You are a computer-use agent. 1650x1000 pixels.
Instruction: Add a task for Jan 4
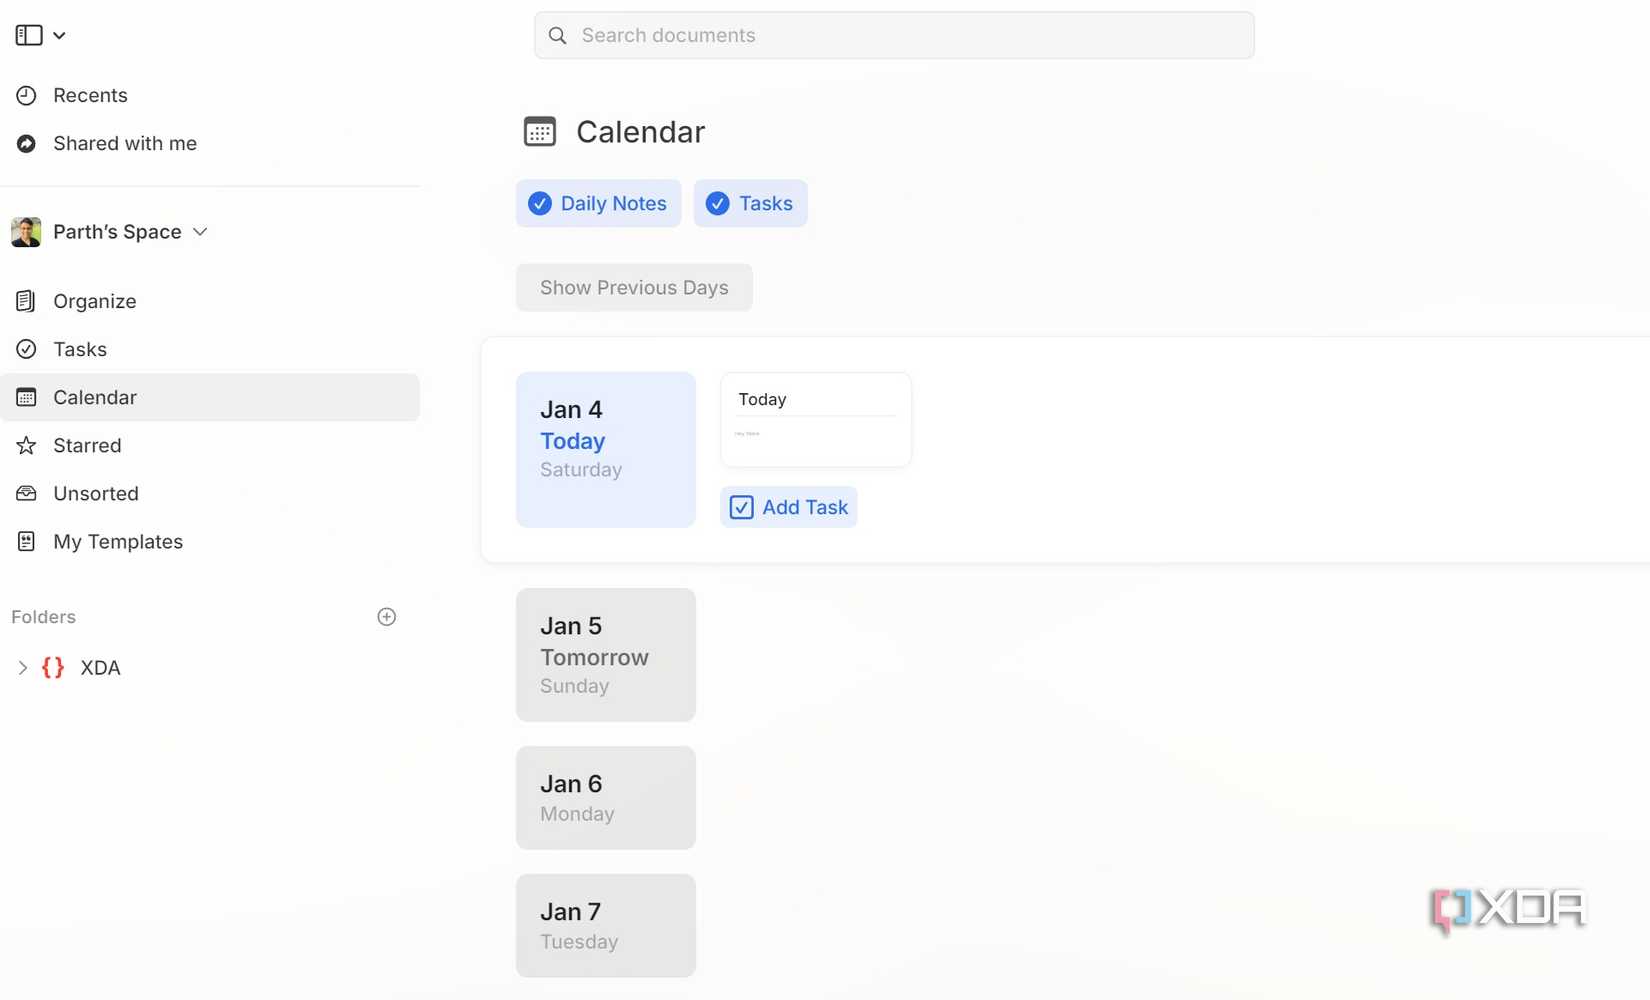point(788,507)
